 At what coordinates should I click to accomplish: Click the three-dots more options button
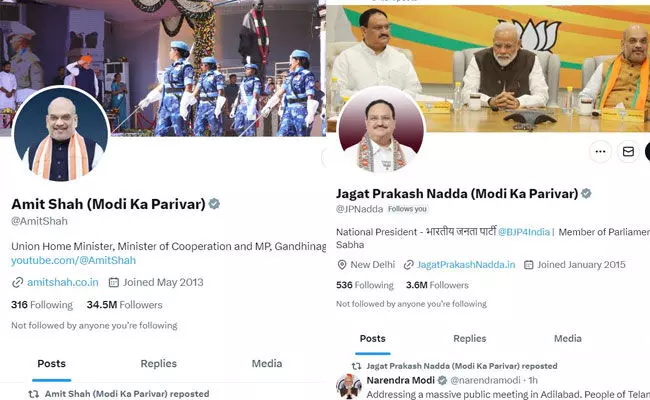600,152
